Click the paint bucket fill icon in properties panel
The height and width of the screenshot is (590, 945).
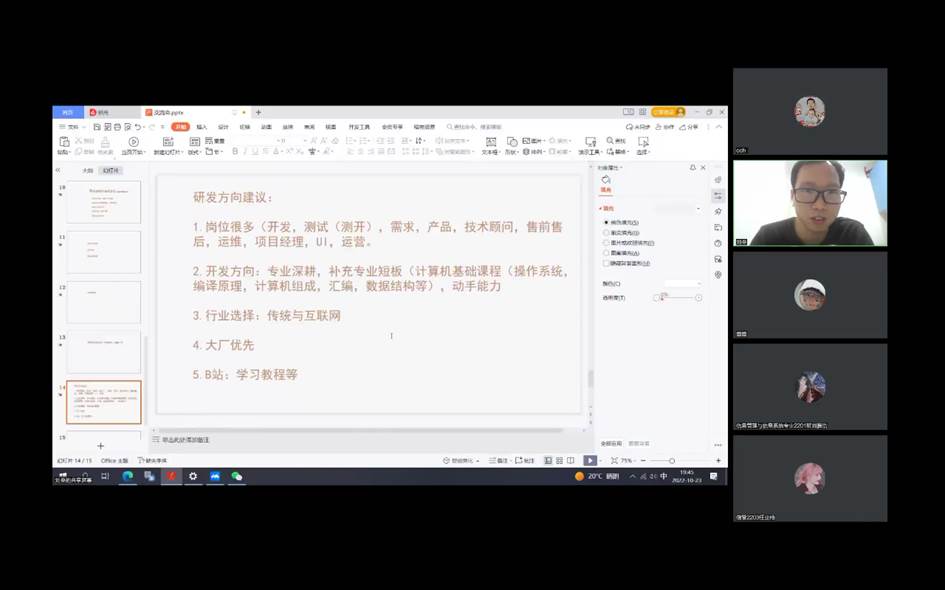605,180
